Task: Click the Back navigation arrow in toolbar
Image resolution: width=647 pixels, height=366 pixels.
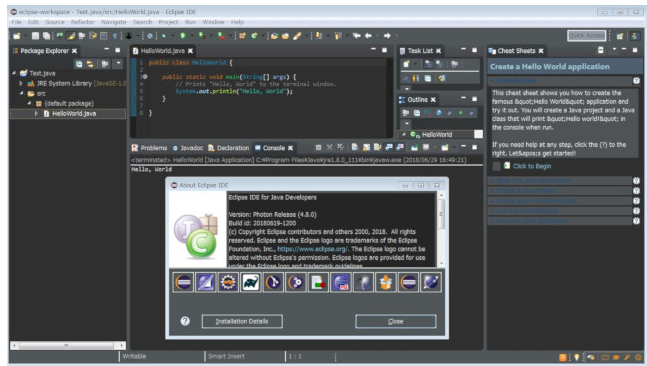Action: (x=368, y=36)
